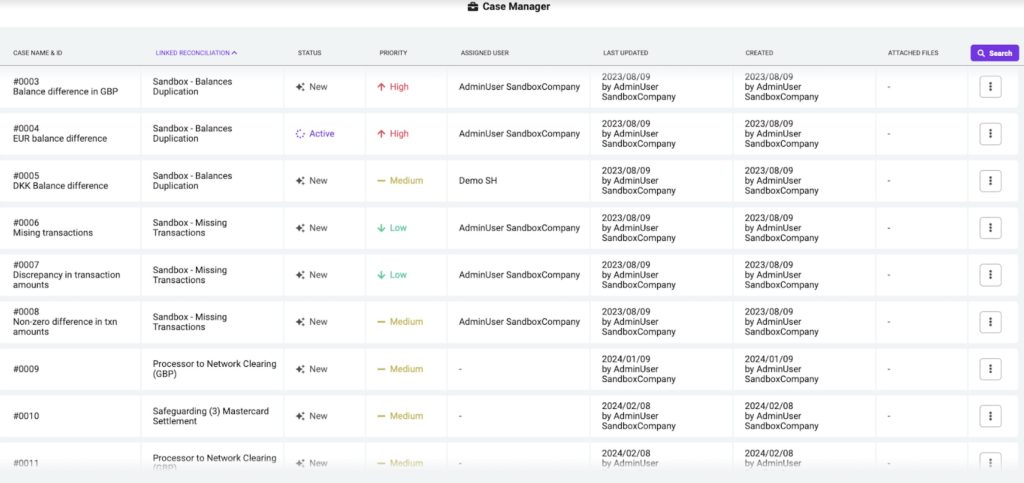Open the kebab menu for case #0010
This screenshot has height=483, width=1024.
click(990, 416)
